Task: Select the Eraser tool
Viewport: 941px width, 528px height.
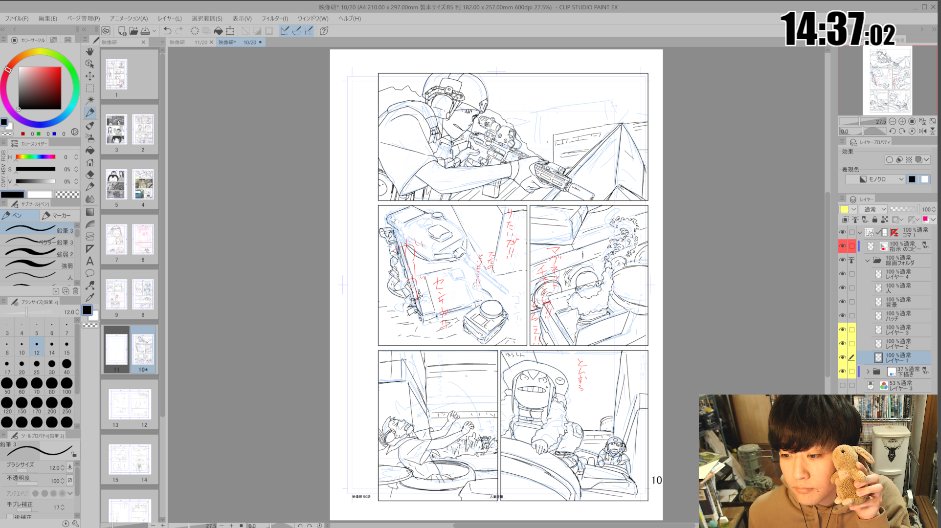Action: pos(90,175)
